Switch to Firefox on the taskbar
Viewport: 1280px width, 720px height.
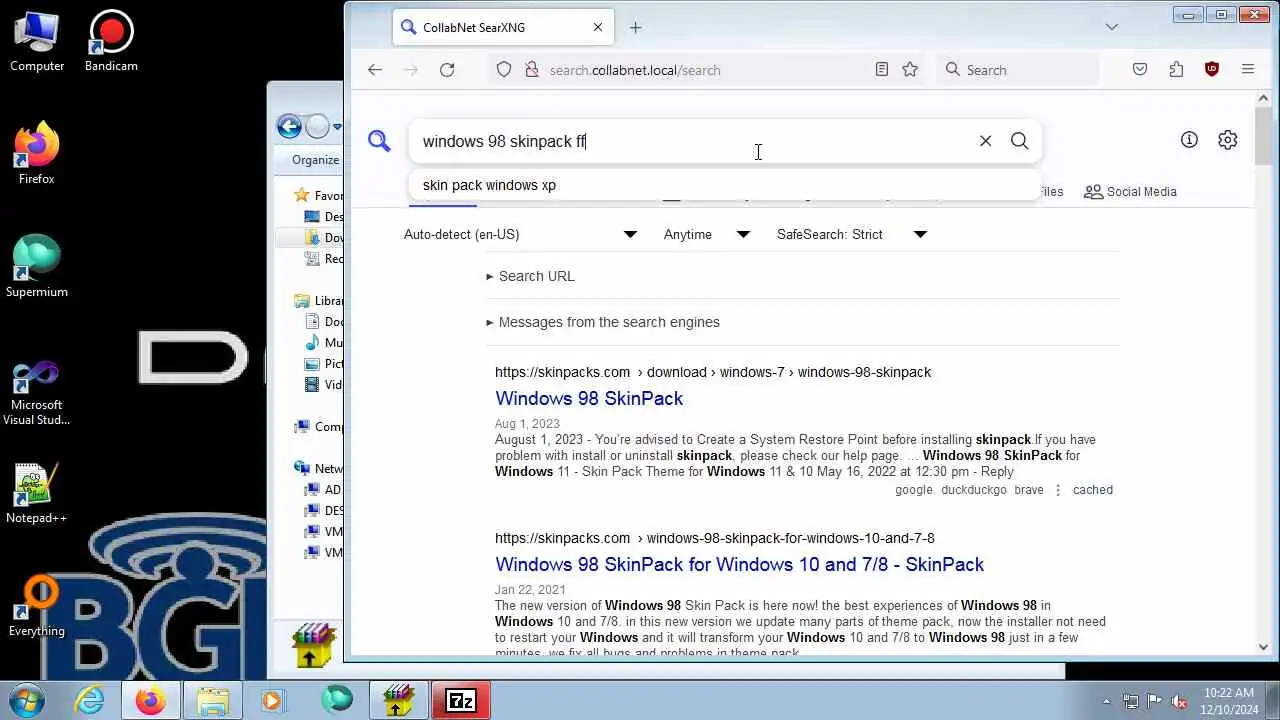(x=150, y=701)
